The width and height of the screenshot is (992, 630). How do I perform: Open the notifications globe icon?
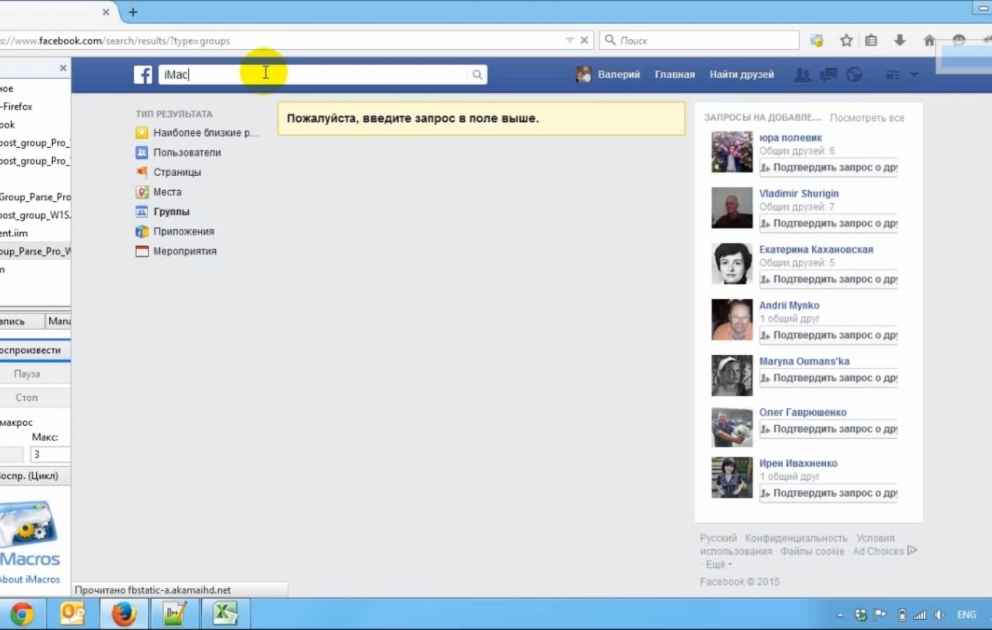[854, 75]
